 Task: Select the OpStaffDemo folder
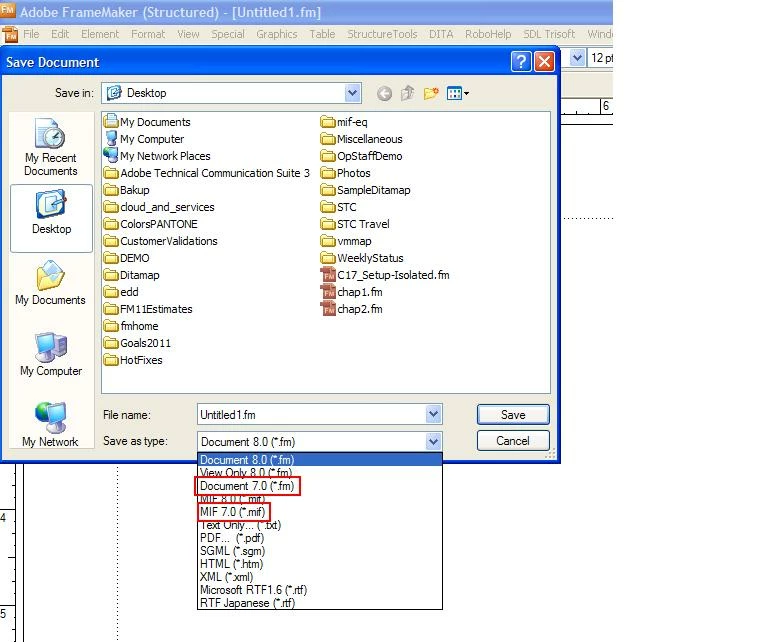pyautogui.click(x=362, y=156)
